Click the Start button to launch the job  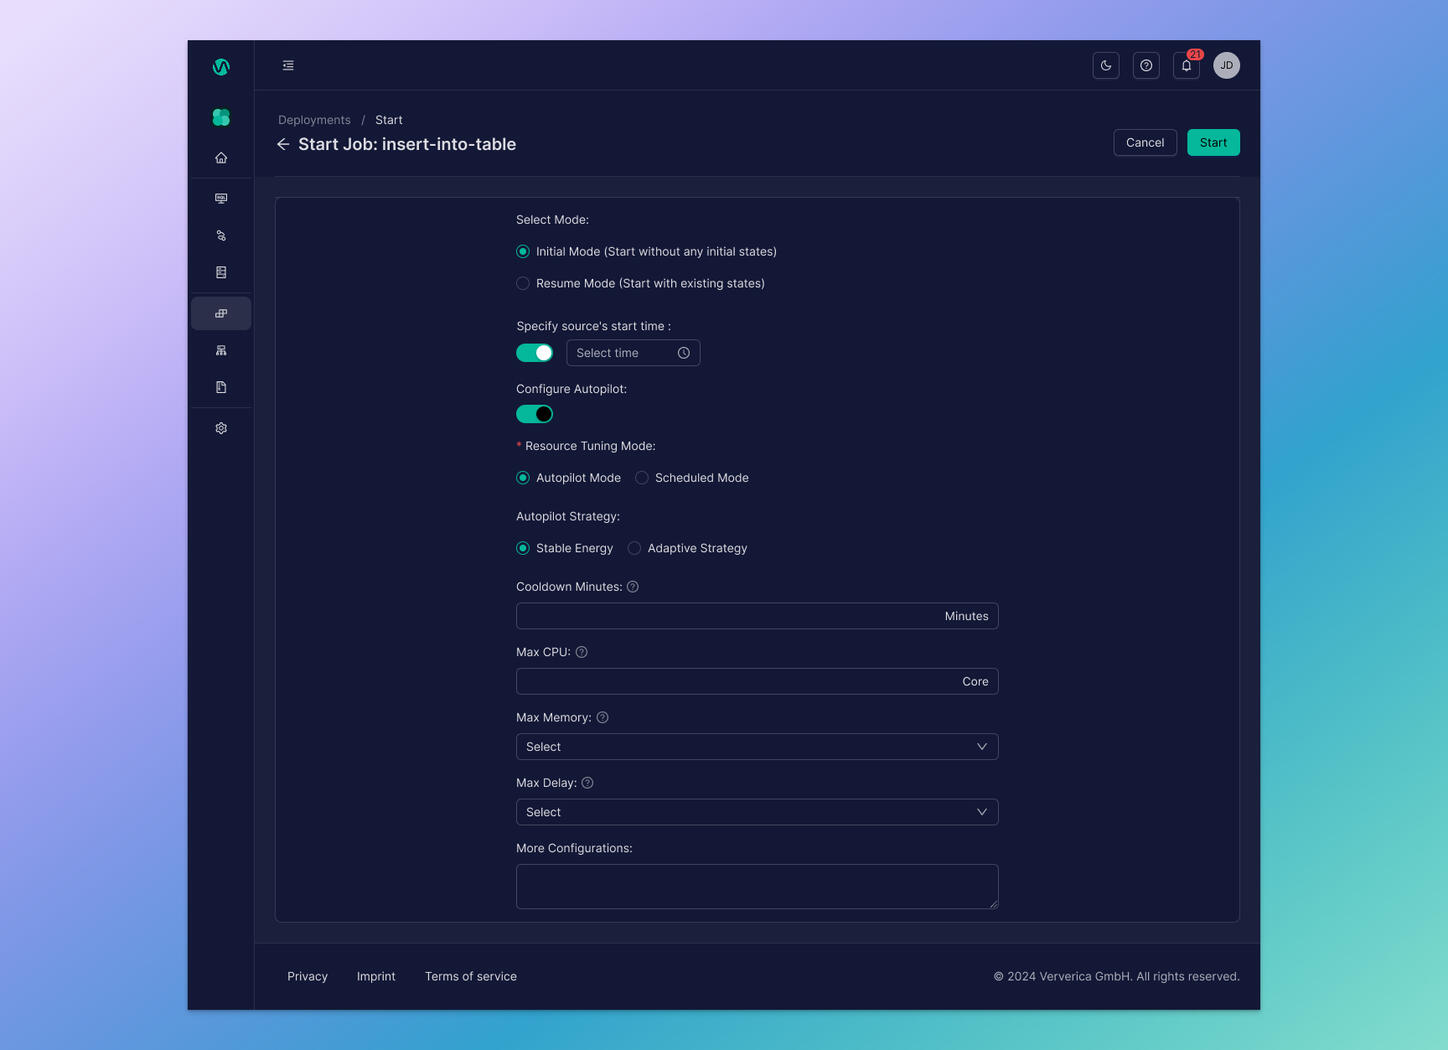[x=1213, y=142]
